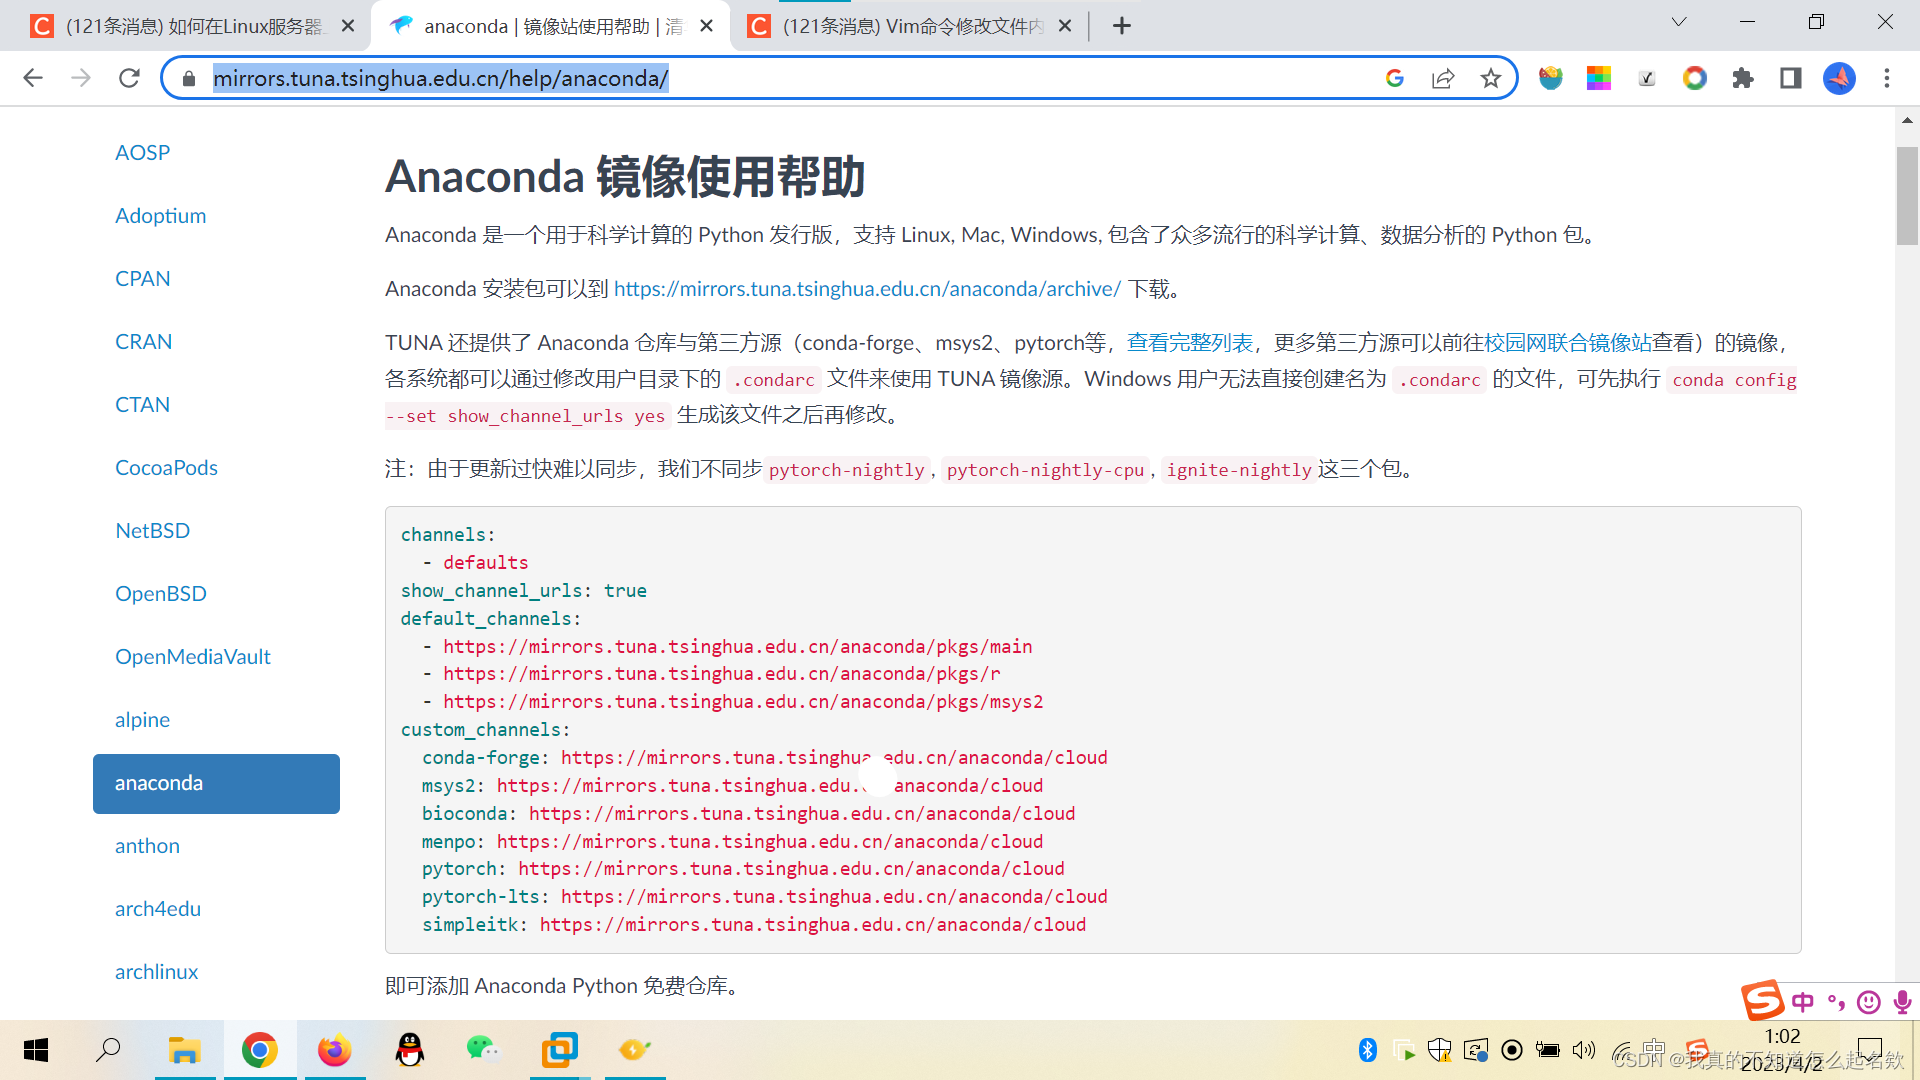This screenshot has width=1920, height=1080.
Task: Go back to the previous page
Action: [x=33, y=78]
